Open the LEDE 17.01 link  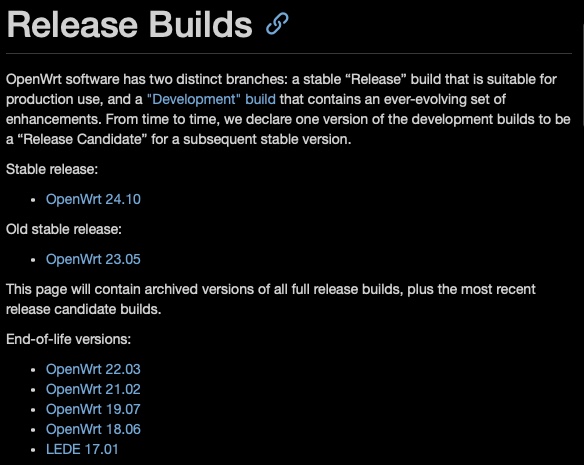[82, 449]
